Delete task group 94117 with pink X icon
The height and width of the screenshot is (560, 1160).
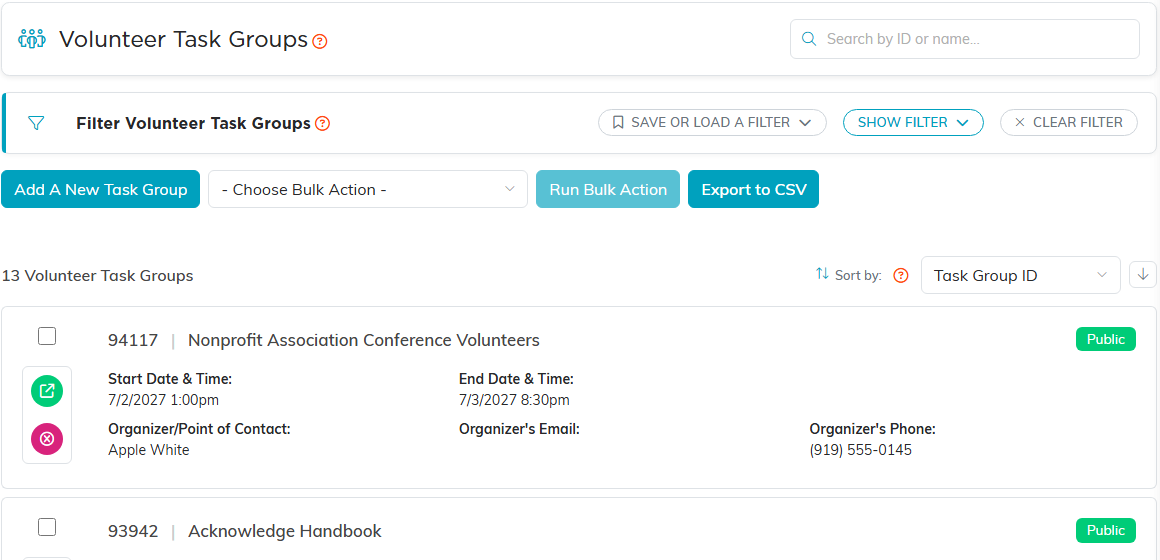47,439
